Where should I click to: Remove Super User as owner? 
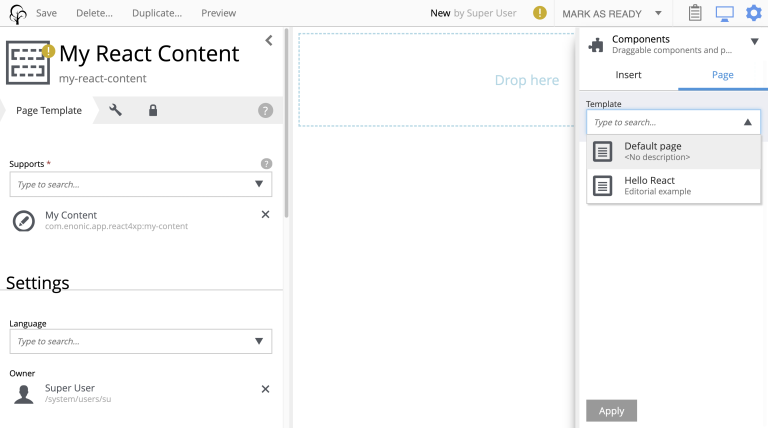265,389
